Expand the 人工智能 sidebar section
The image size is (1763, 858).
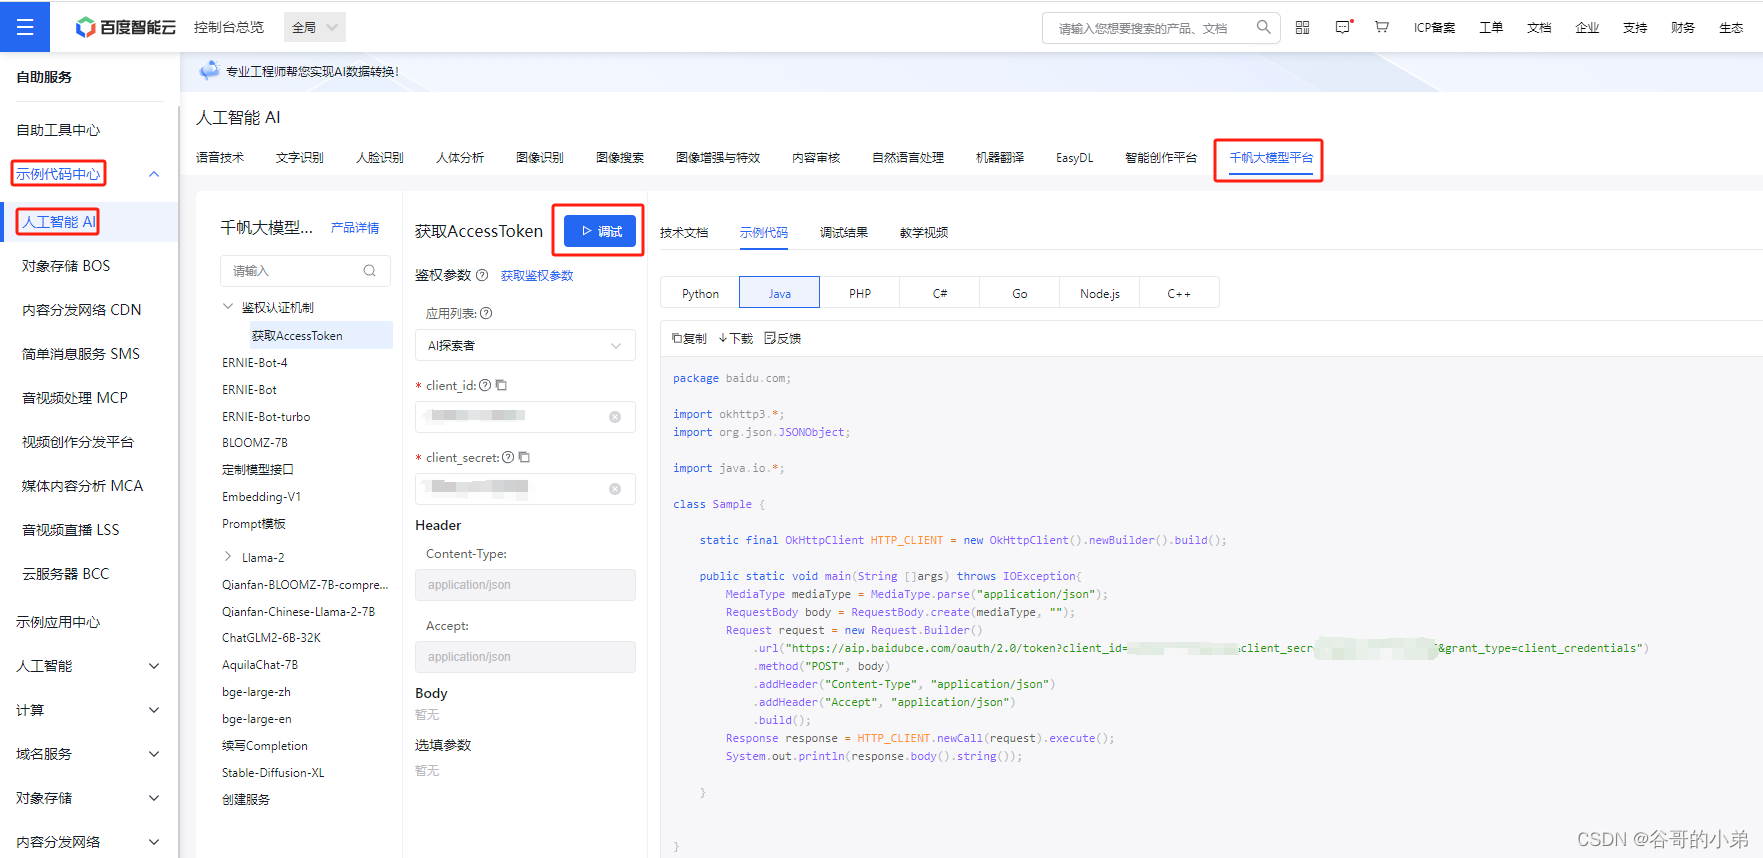pos(154,666)
